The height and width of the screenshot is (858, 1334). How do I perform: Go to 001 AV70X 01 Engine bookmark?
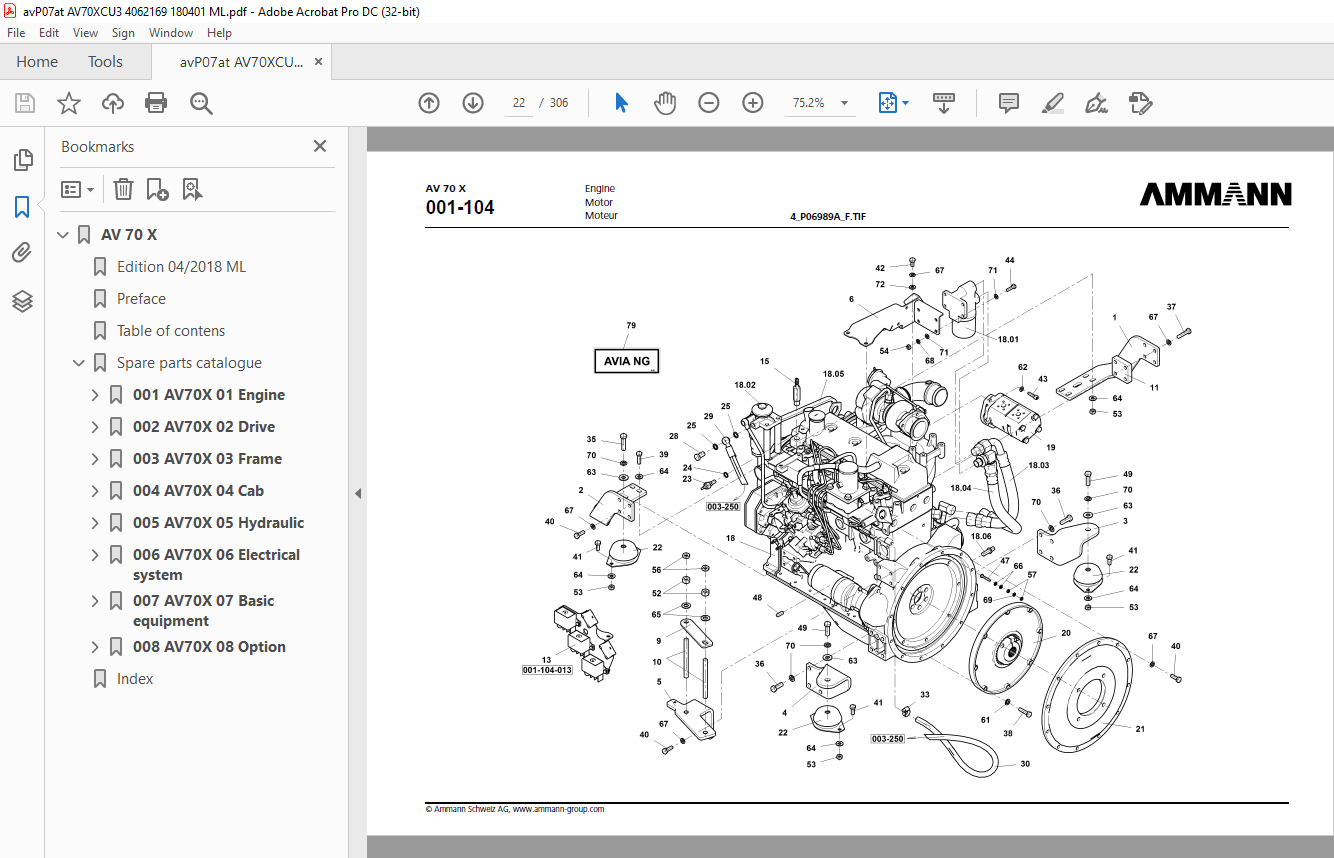pos(209,395)
